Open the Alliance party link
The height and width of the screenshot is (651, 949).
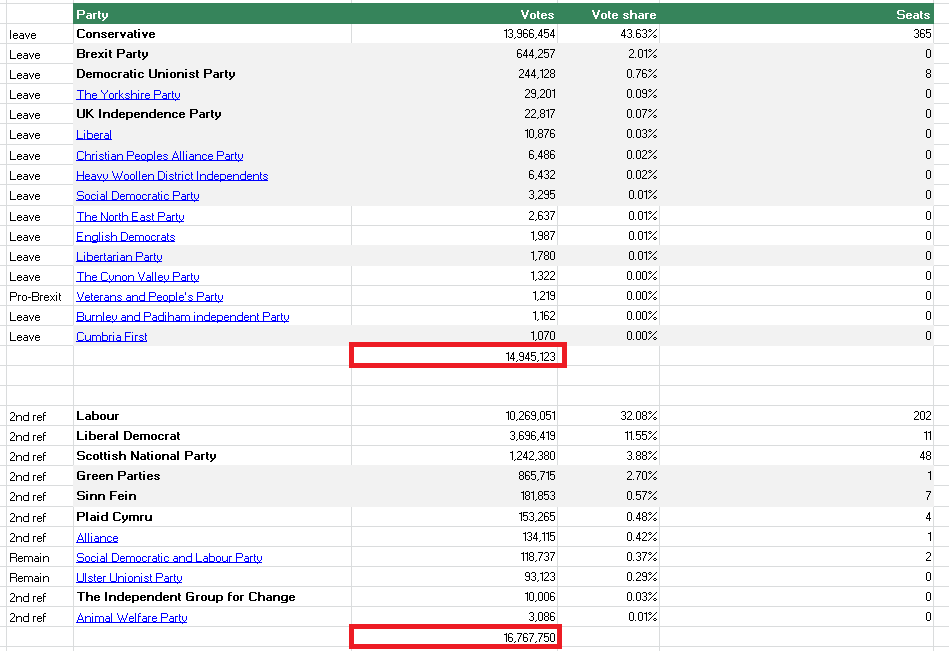coord(97,537)
